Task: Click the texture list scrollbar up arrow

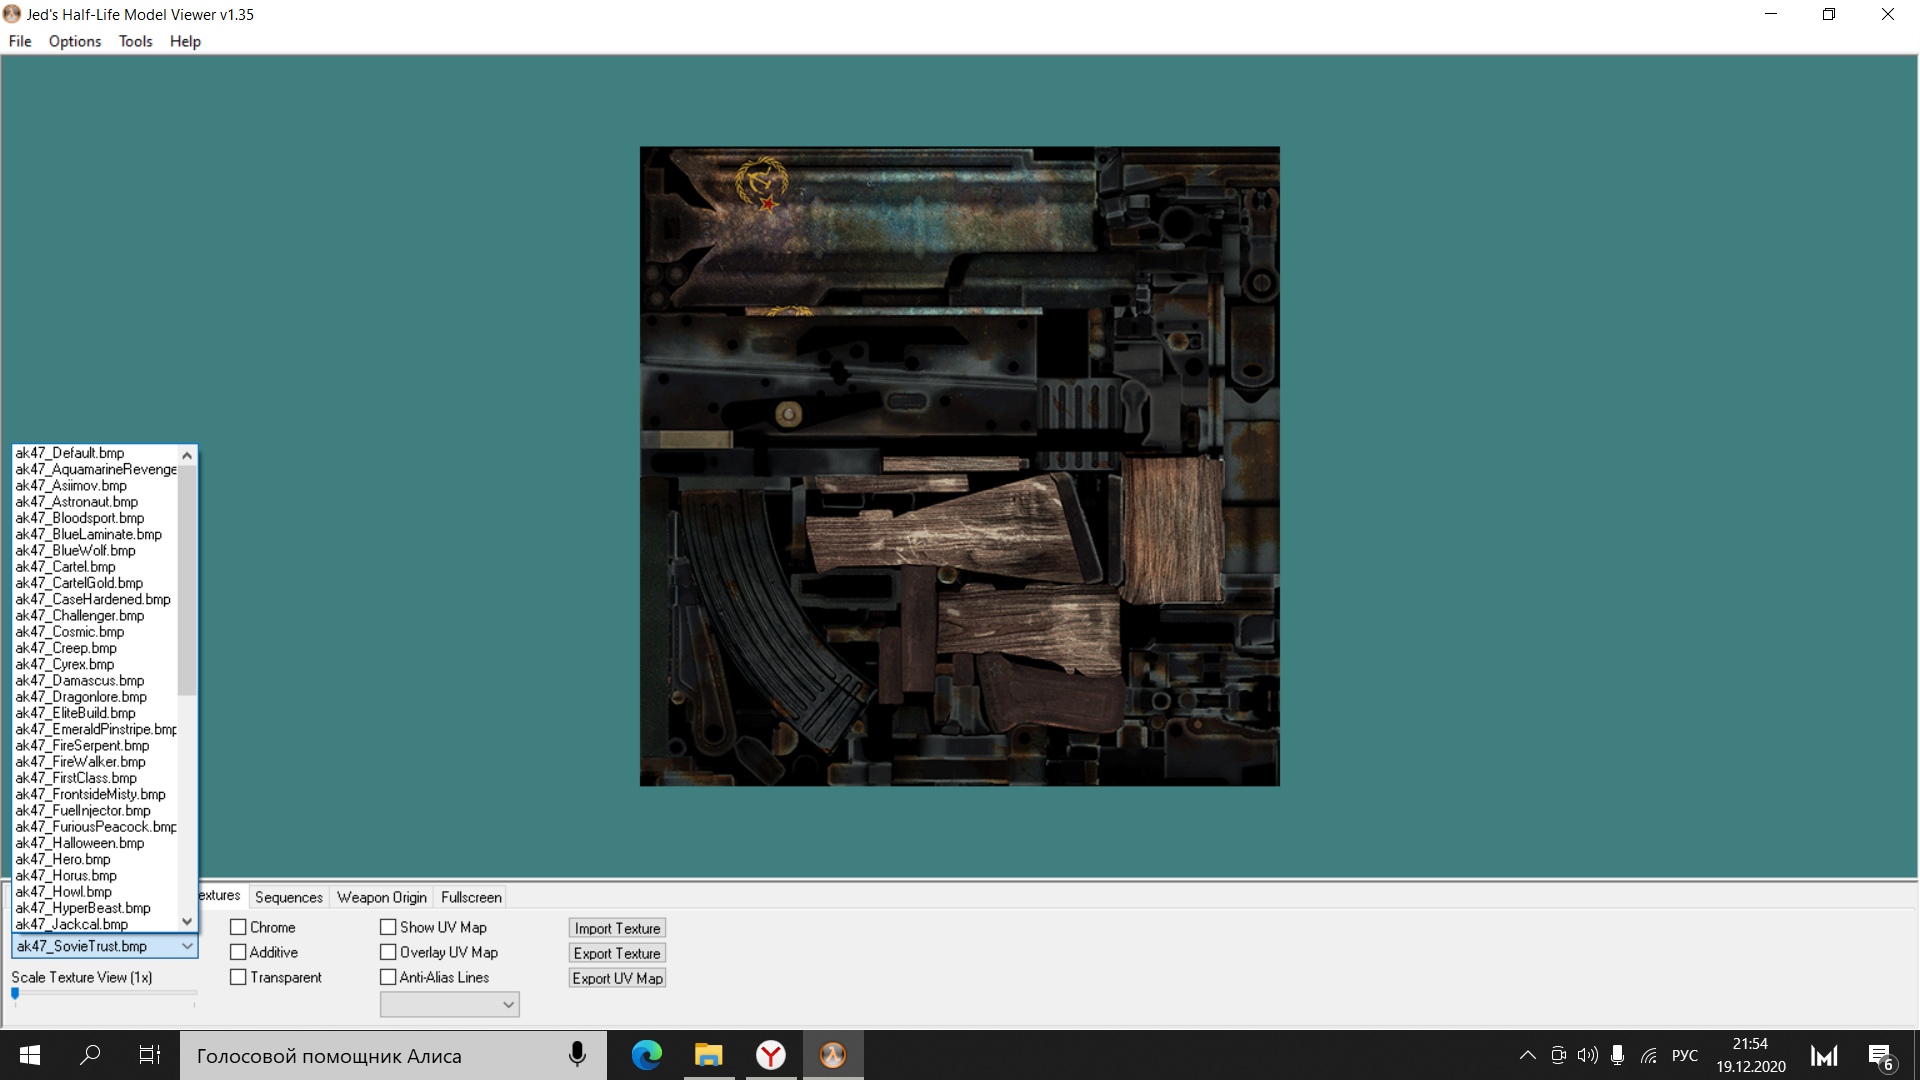Action: pyautogui.click(x=187, y=455)
